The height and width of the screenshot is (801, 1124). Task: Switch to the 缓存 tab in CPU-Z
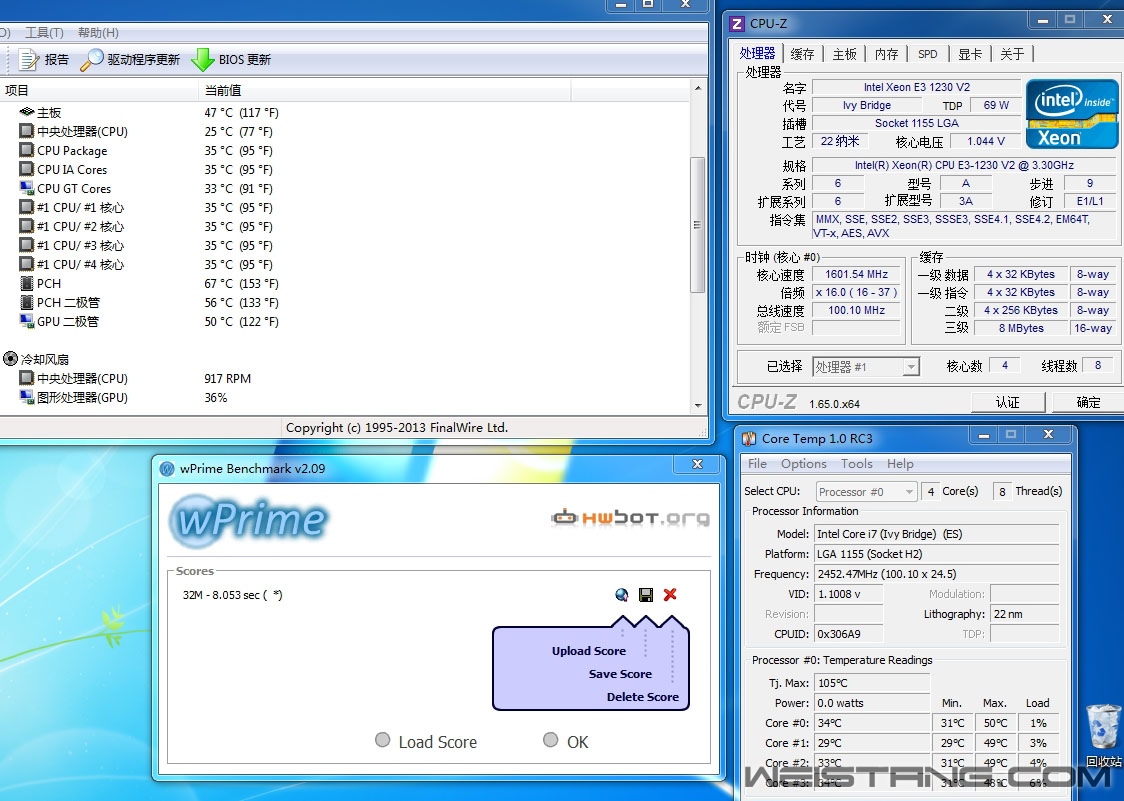click(x=802, y=54)
